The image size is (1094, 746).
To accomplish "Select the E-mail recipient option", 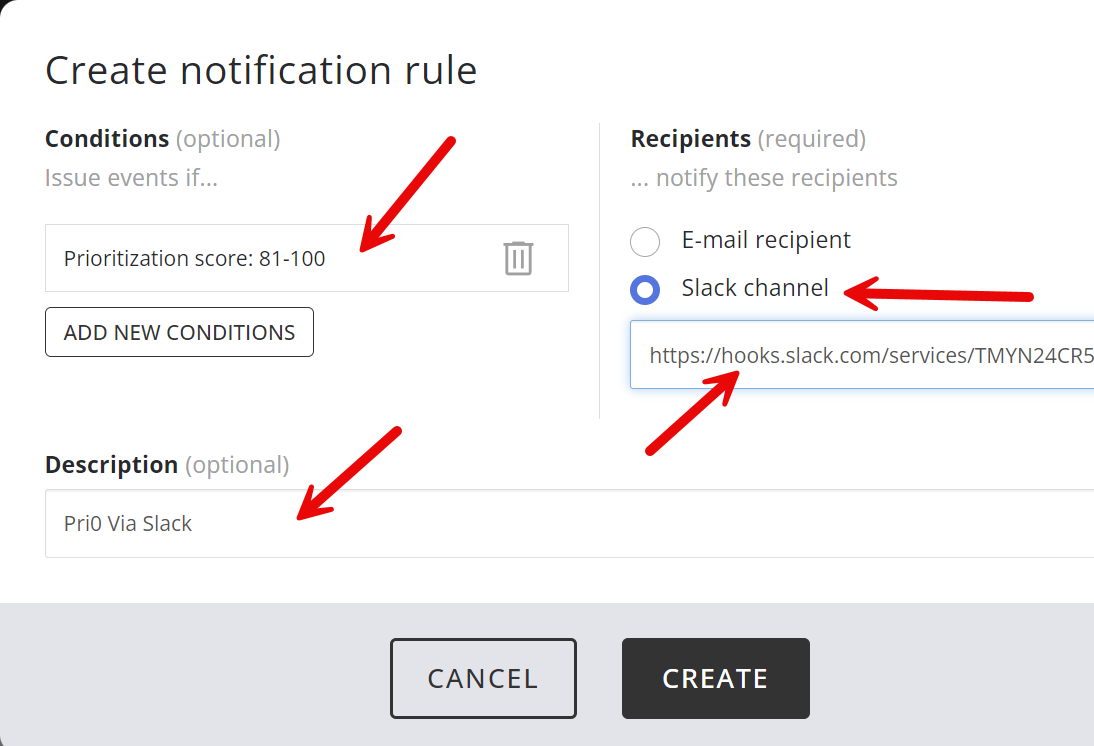I will coord(645,241).
